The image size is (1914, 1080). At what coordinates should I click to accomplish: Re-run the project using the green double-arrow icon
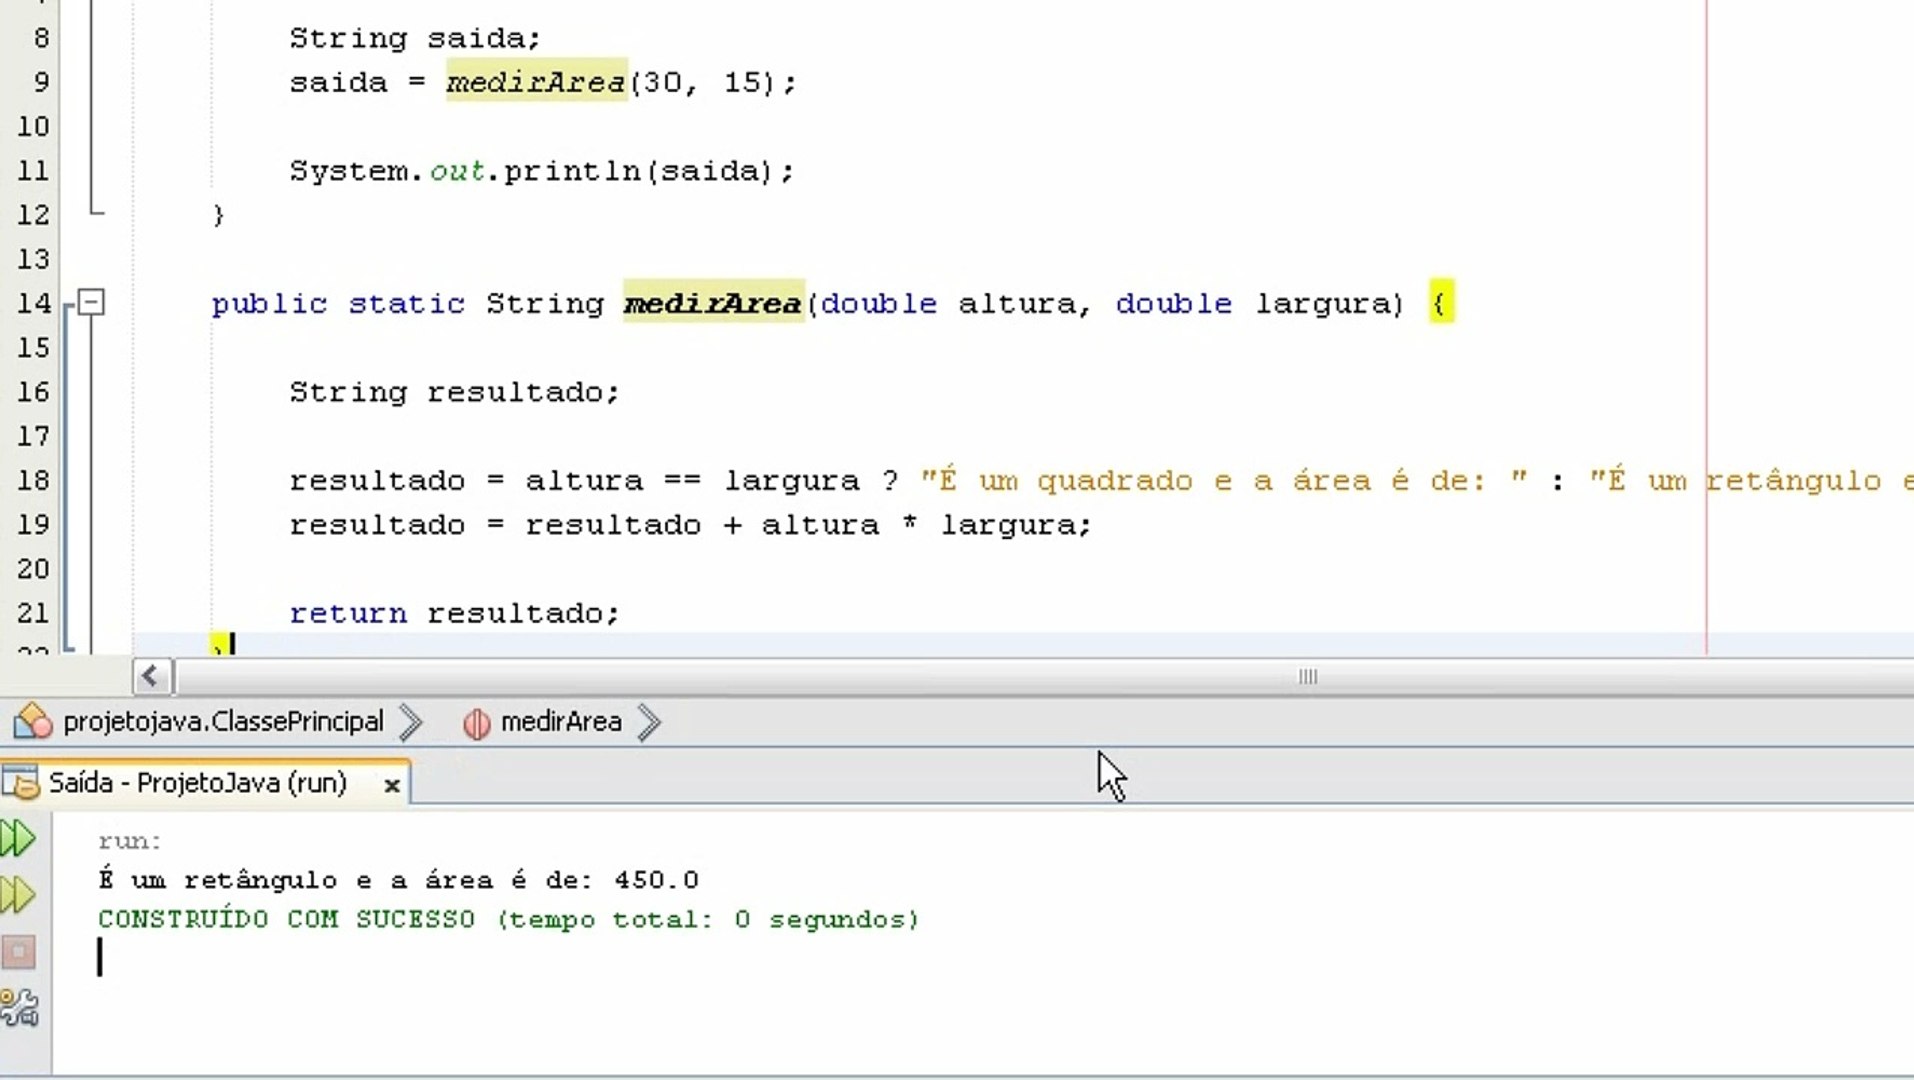click(x=18, y=838)
